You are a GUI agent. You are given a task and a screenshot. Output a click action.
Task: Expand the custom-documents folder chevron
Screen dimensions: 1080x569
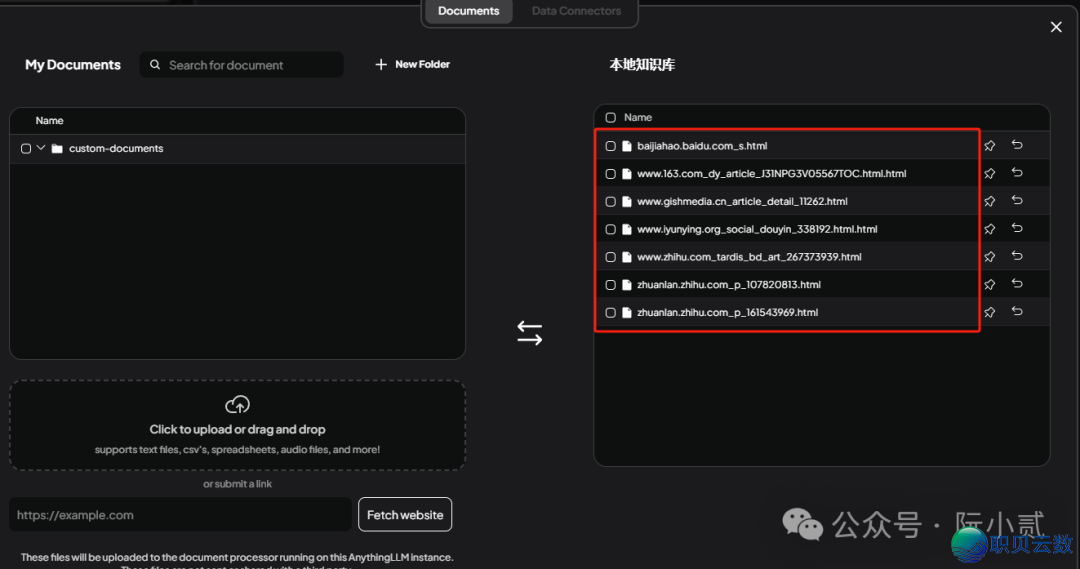click(x=41, y=148)
